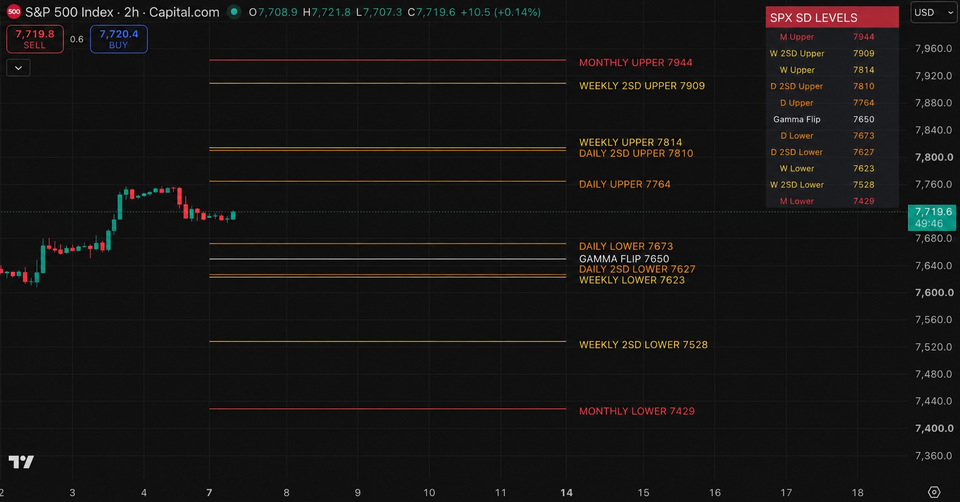
Task: Expand the collapsed legend chevron
Action: (x=18, y=68)
